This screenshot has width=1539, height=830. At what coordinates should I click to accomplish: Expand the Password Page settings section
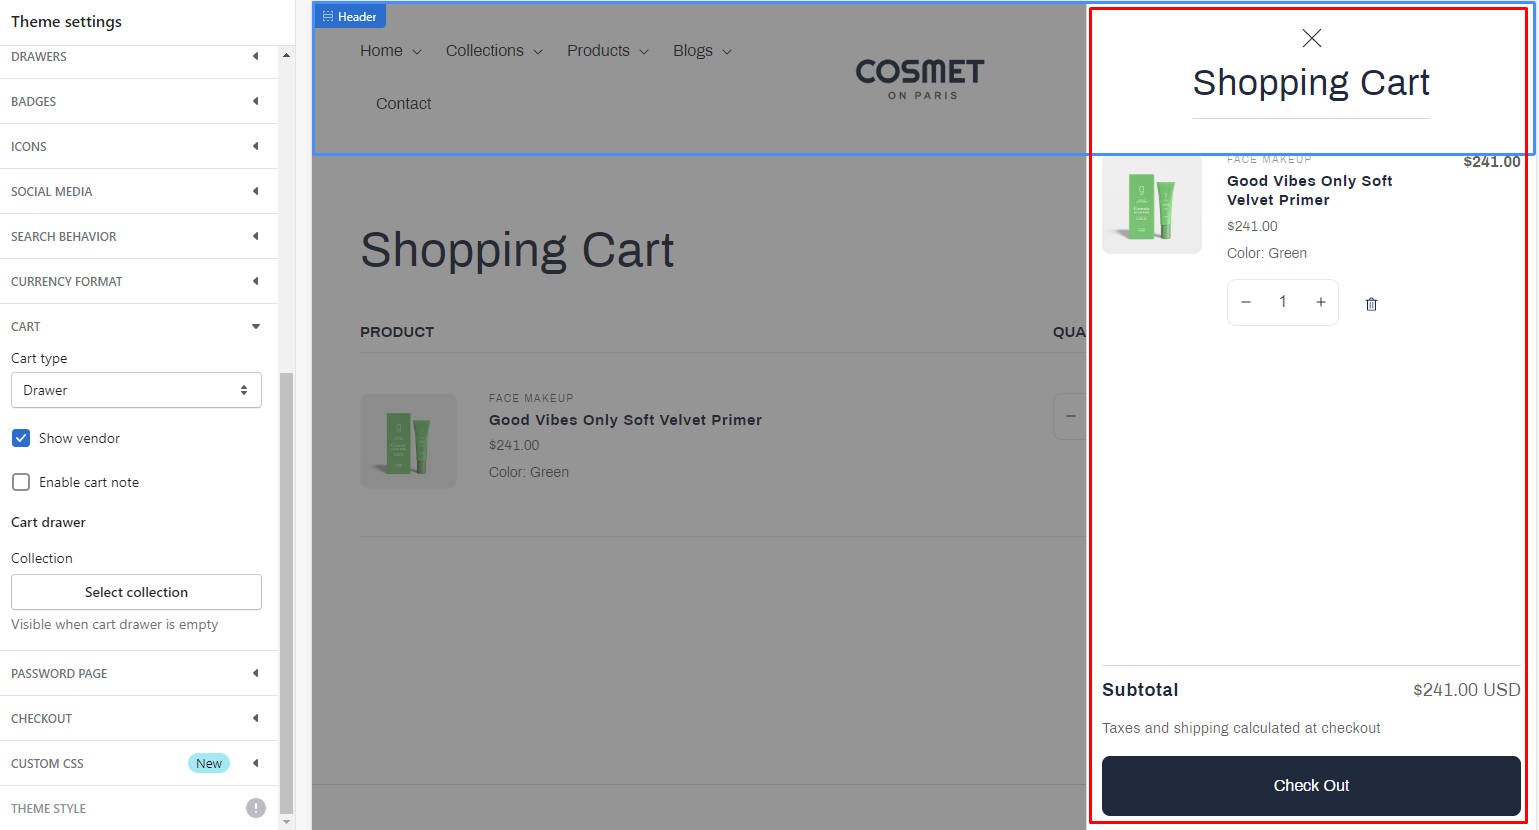point(137,673)
